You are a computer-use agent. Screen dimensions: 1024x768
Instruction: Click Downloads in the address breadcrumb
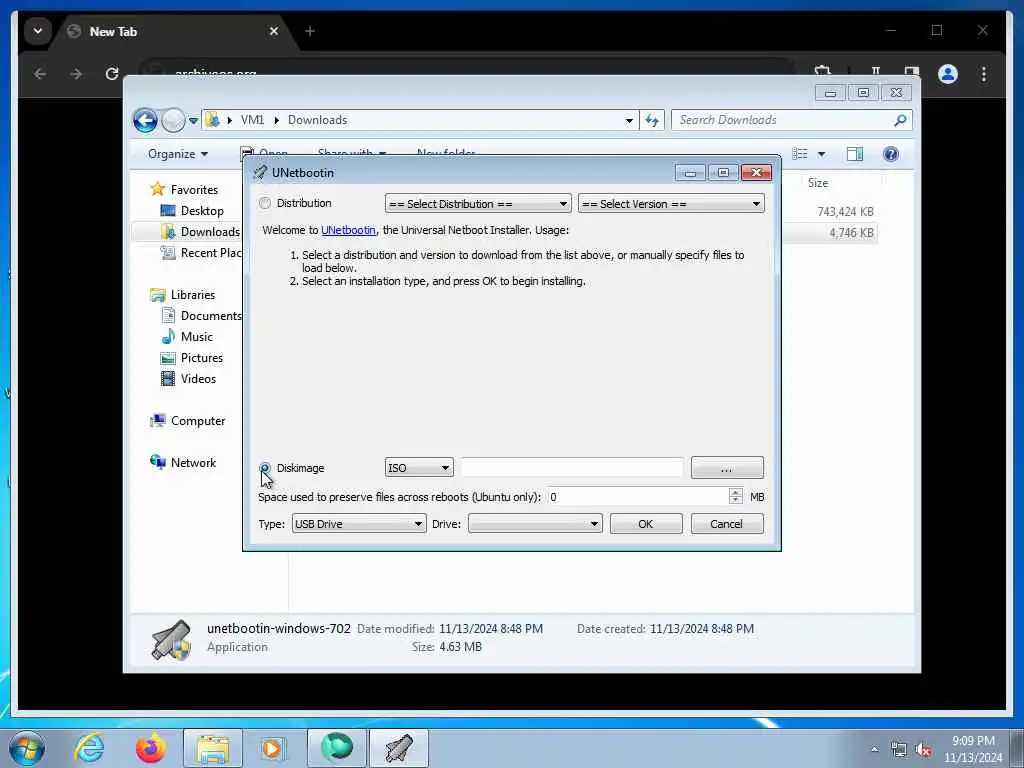coord(317,120)
